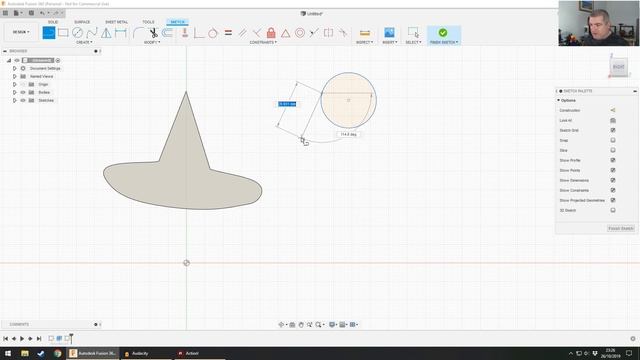Click the Pan hand icon
This screenshot has width=640, height=360.
click(x=301, y=325)
